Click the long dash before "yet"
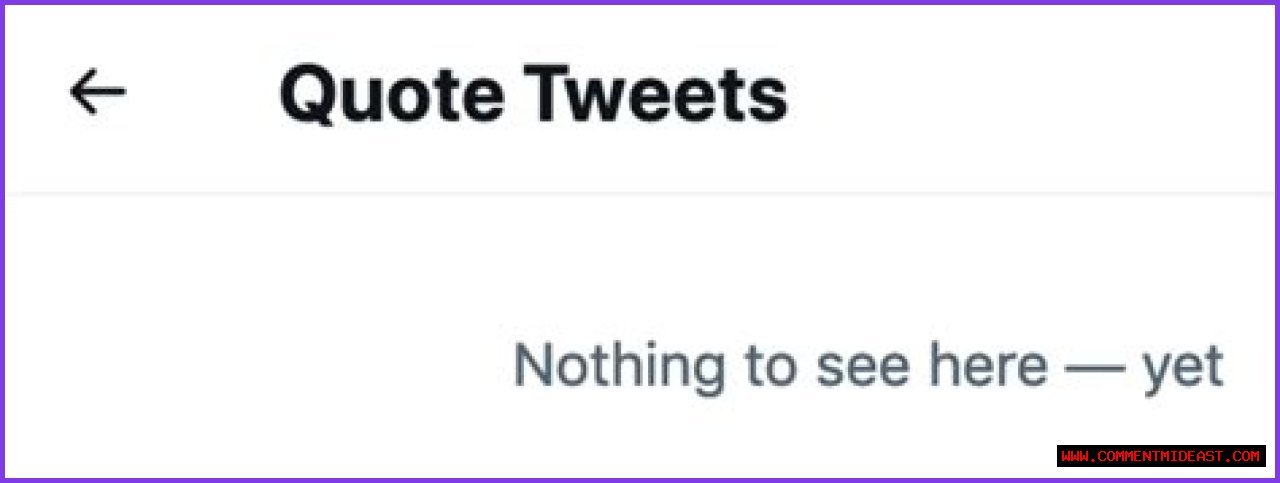1280x483 pixels. pos(1095,368)
